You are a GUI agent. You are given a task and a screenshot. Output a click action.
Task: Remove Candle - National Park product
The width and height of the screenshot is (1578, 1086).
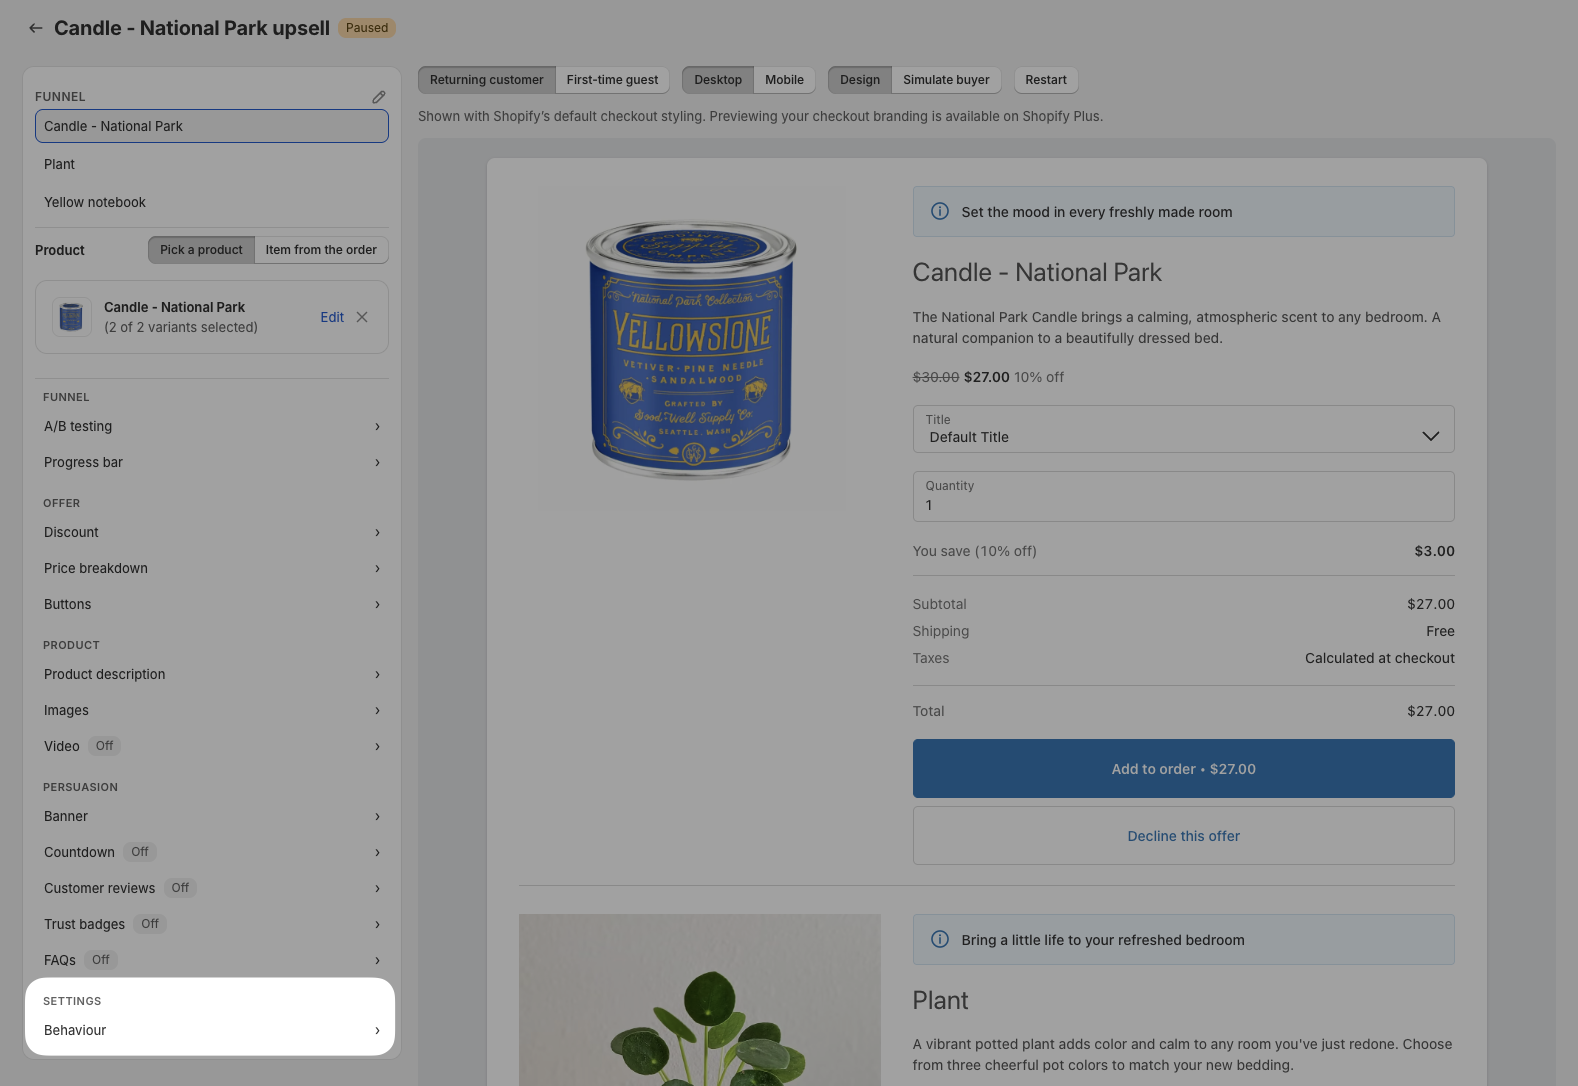(x=362, y=317)
